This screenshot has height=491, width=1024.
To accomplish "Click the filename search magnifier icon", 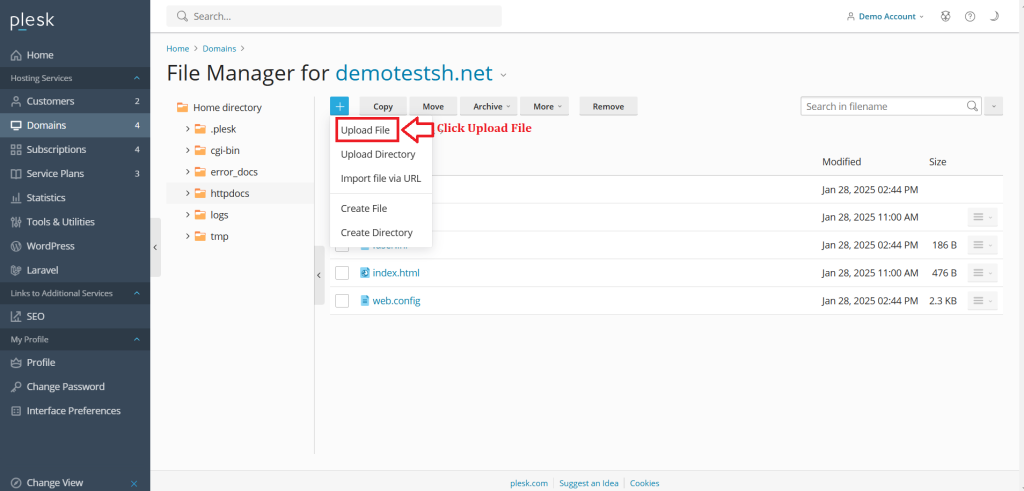I will pos(972,106).
